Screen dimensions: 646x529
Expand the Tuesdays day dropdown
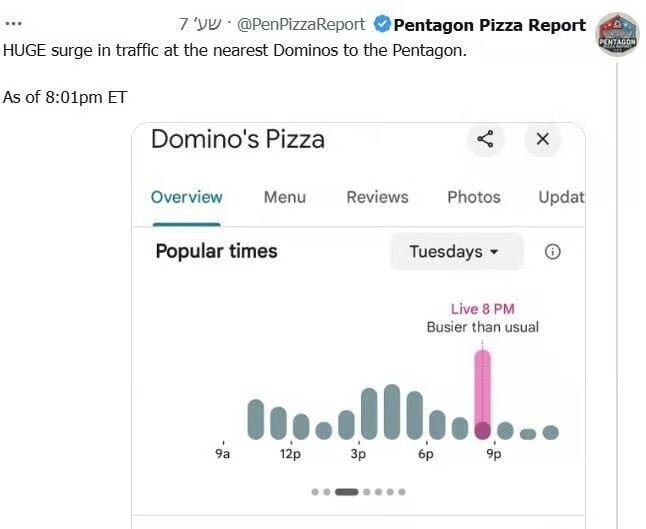(457, 251)
